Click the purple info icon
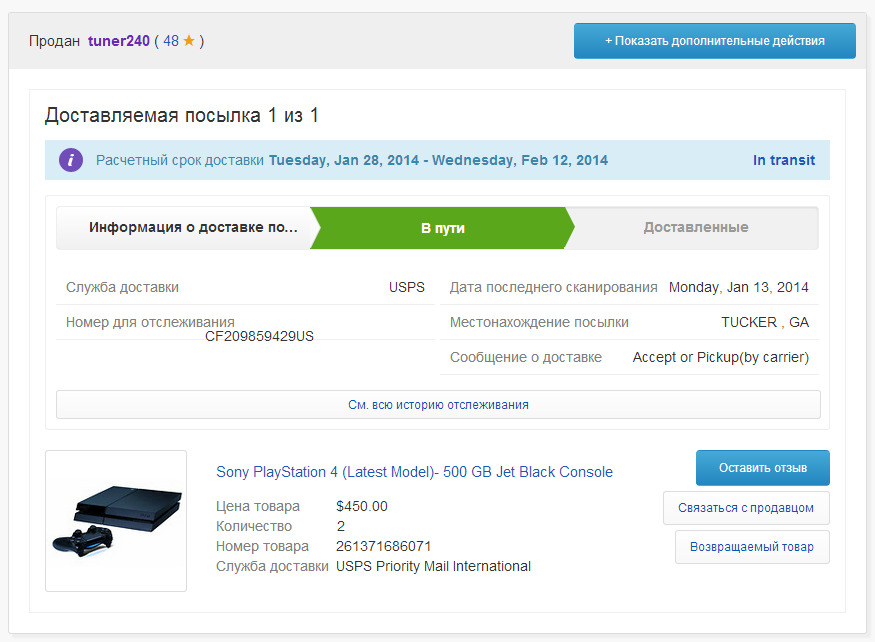This screenshot has width=875, height=642. [70, 160]
